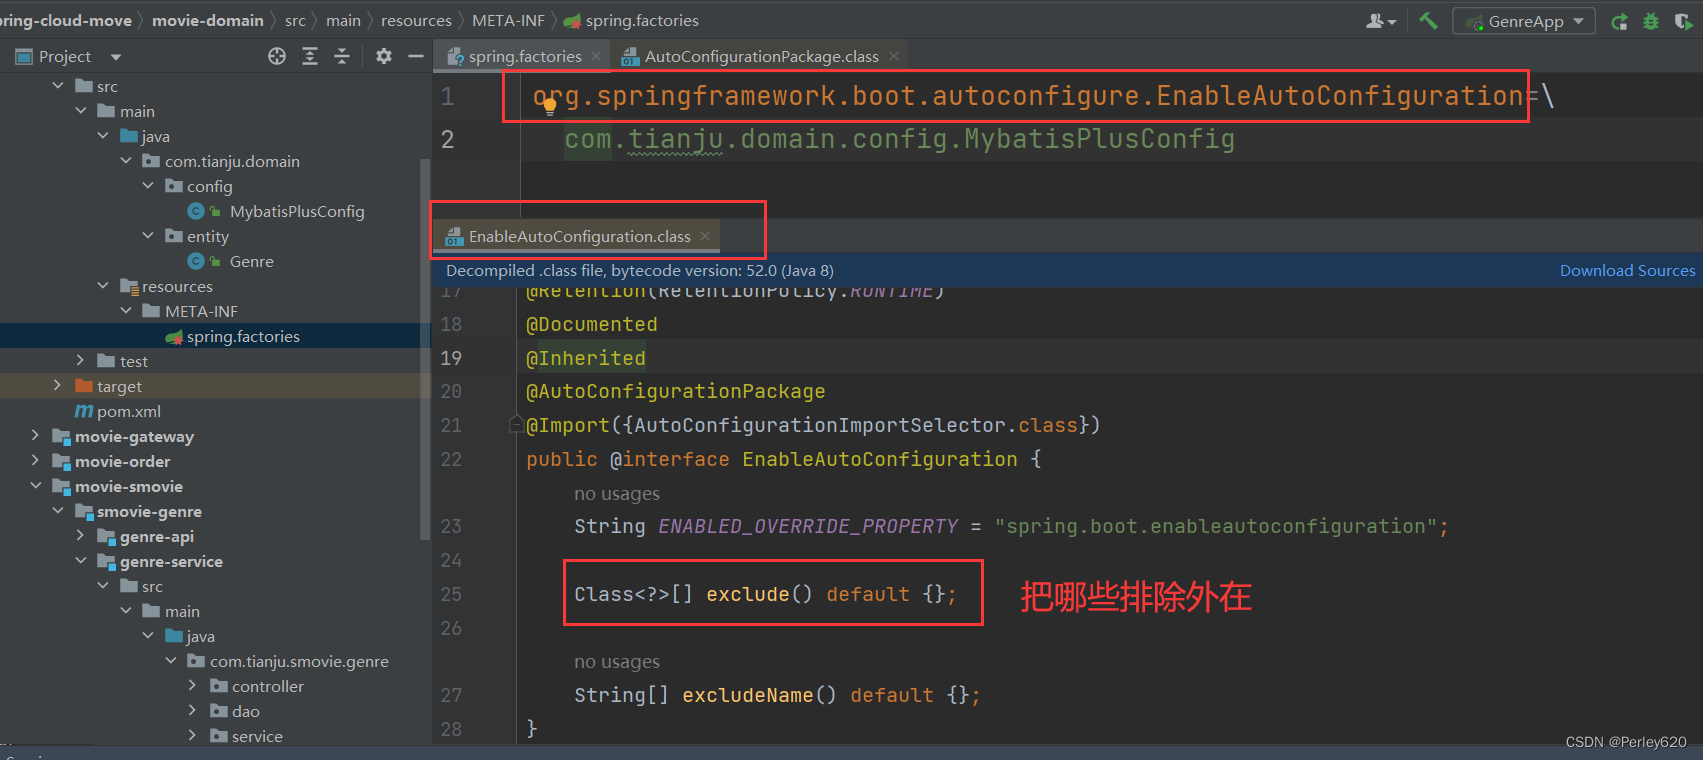
Task: Open the Project panel settings gear
Action: coord(384,56)
